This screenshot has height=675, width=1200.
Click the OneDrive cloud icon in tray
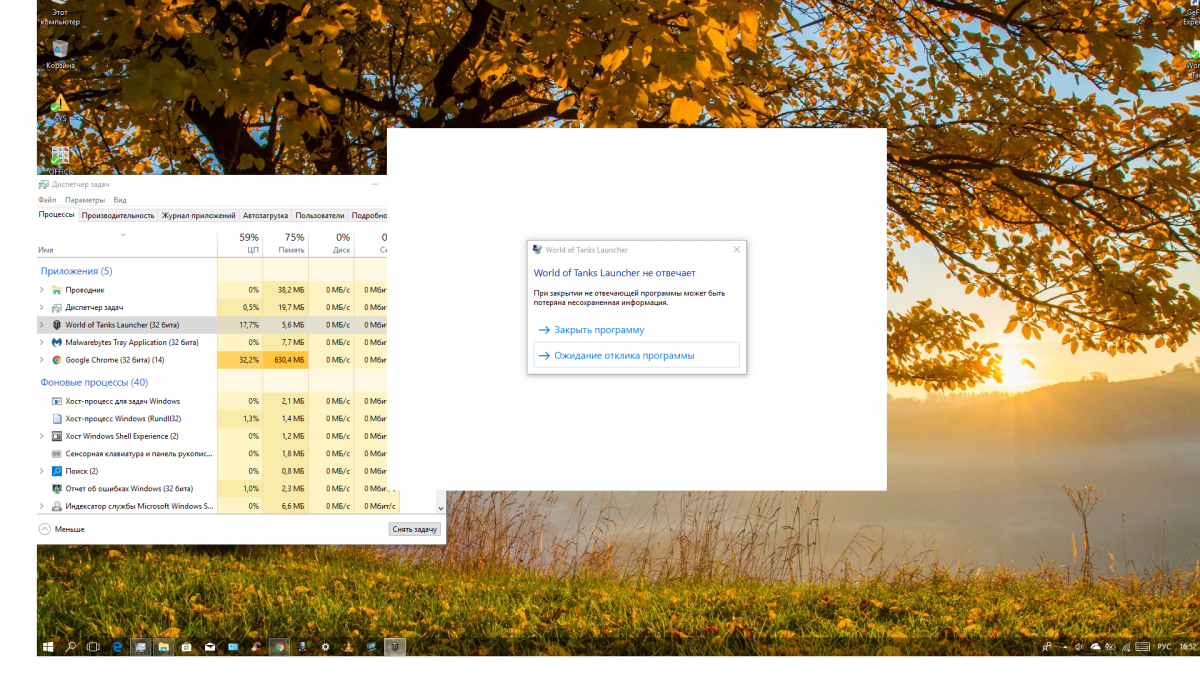tap(1095, 647)
